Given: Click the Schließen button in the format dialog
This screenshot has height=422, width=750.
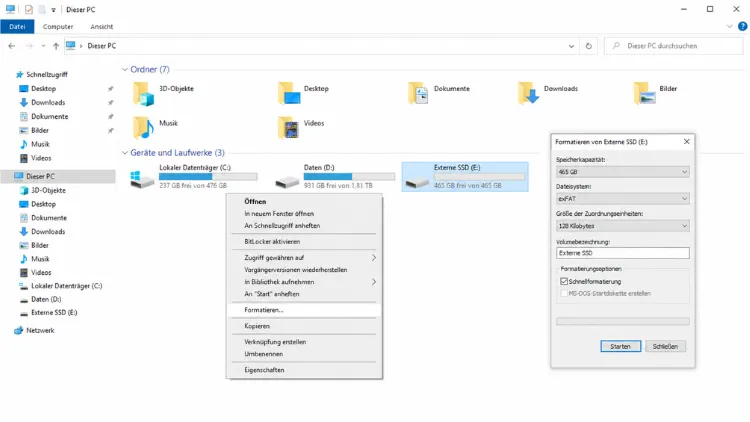Looking at the screenshot, I should (x=665, y=346).
